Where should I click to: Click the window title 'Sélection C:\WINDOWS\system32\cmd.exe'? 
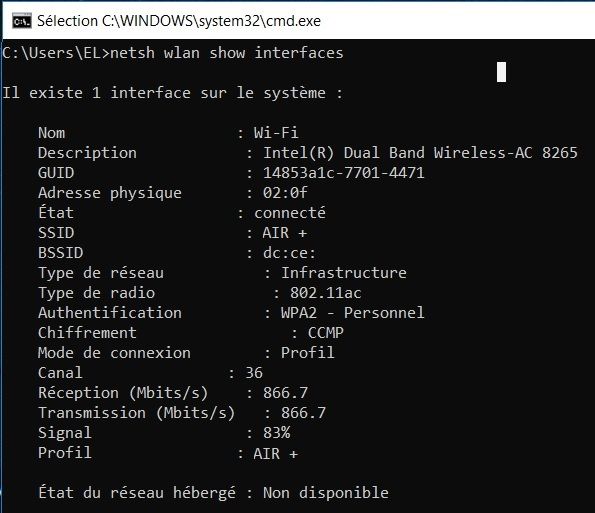coord(179,21)
